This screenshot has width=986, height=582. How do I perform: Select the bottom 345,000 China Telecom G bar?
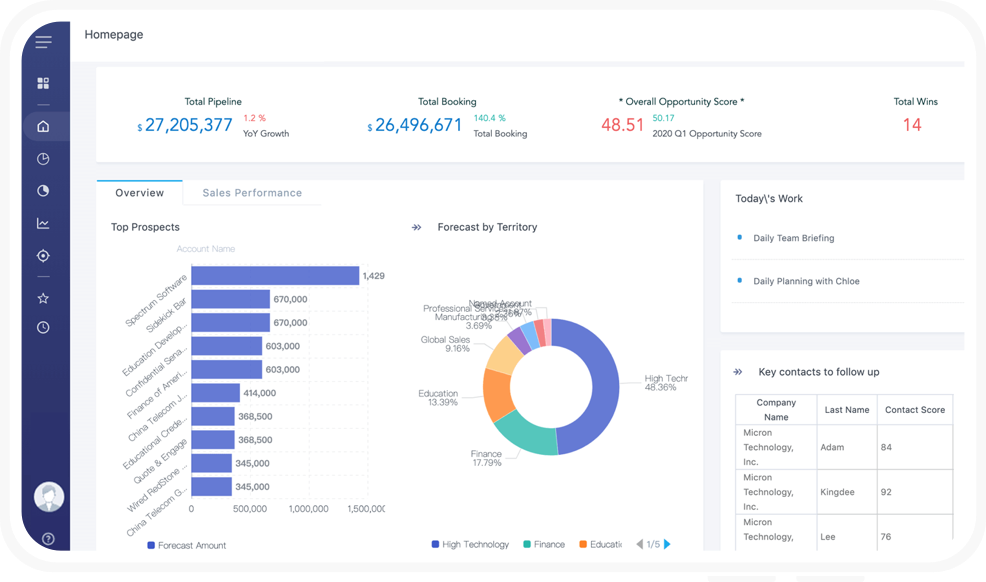211,486
